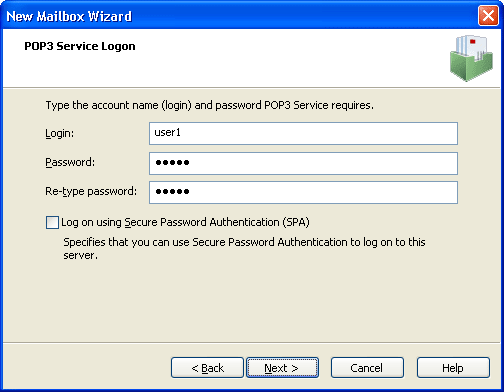Open Help for this wizard page
The width and height of the screenshot is (504, 392).
tap(453, 368)
